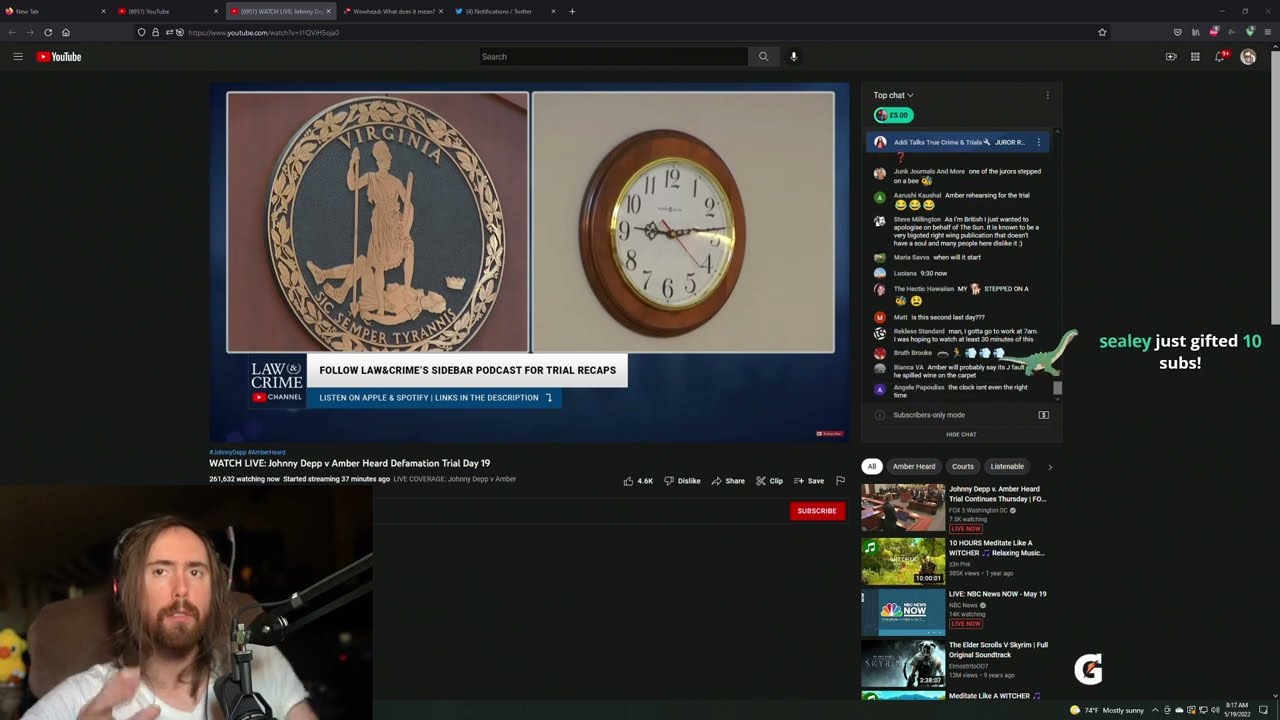Share this live stream
Viewport: 1280px width, 720px height.
coord(728,481)
